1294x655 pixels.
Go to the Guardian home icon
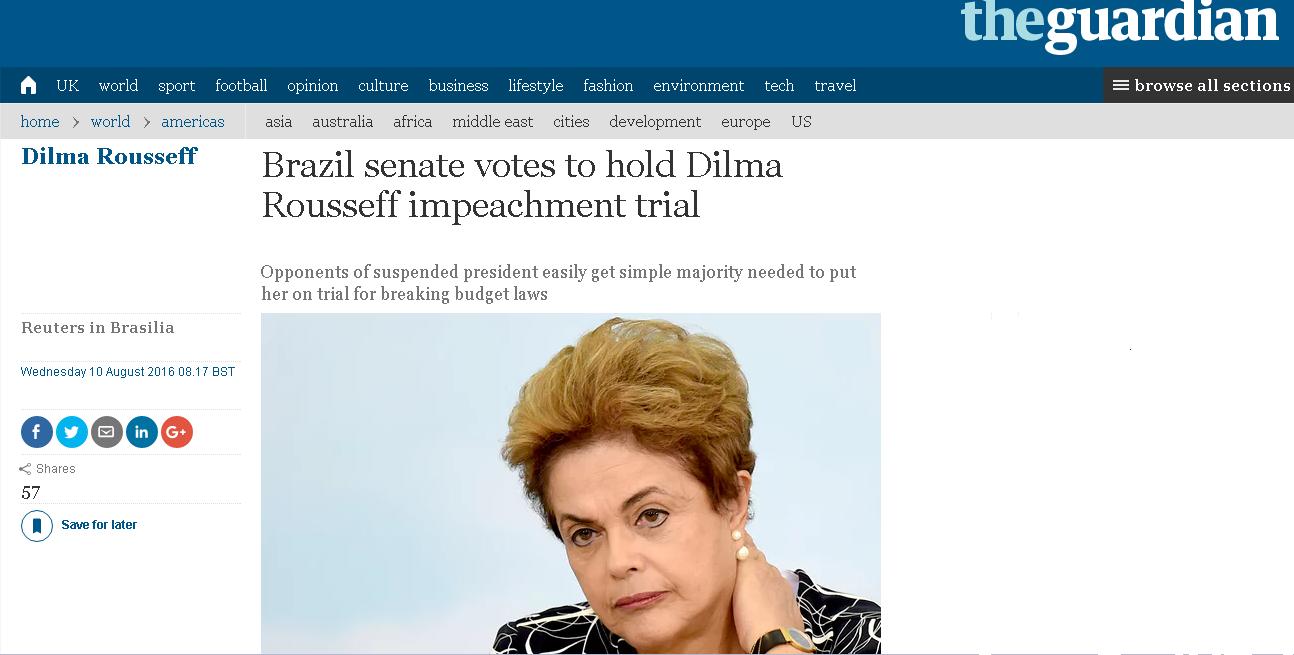click(28, 86)
